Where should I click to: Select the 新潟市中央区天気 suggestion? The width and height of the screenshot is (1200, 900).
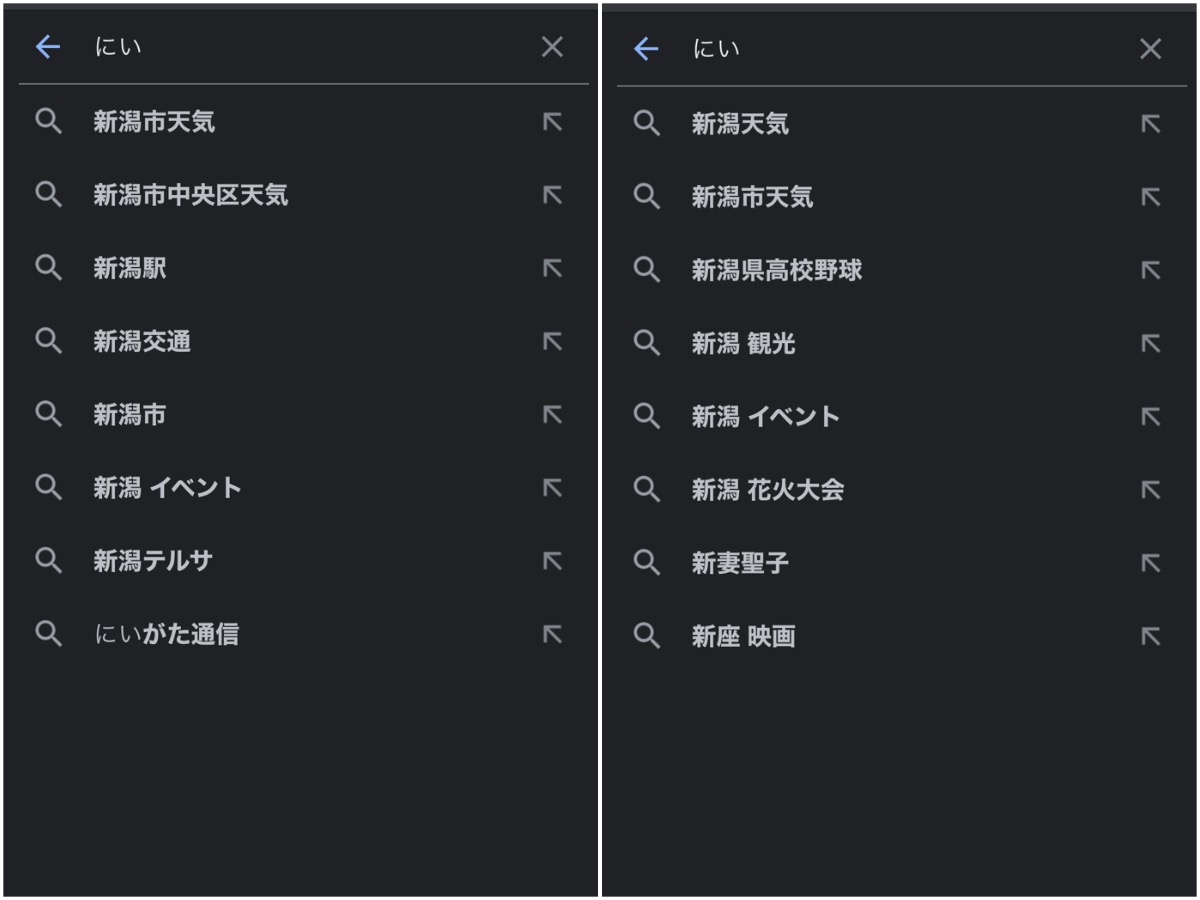[x=190, y=195]
